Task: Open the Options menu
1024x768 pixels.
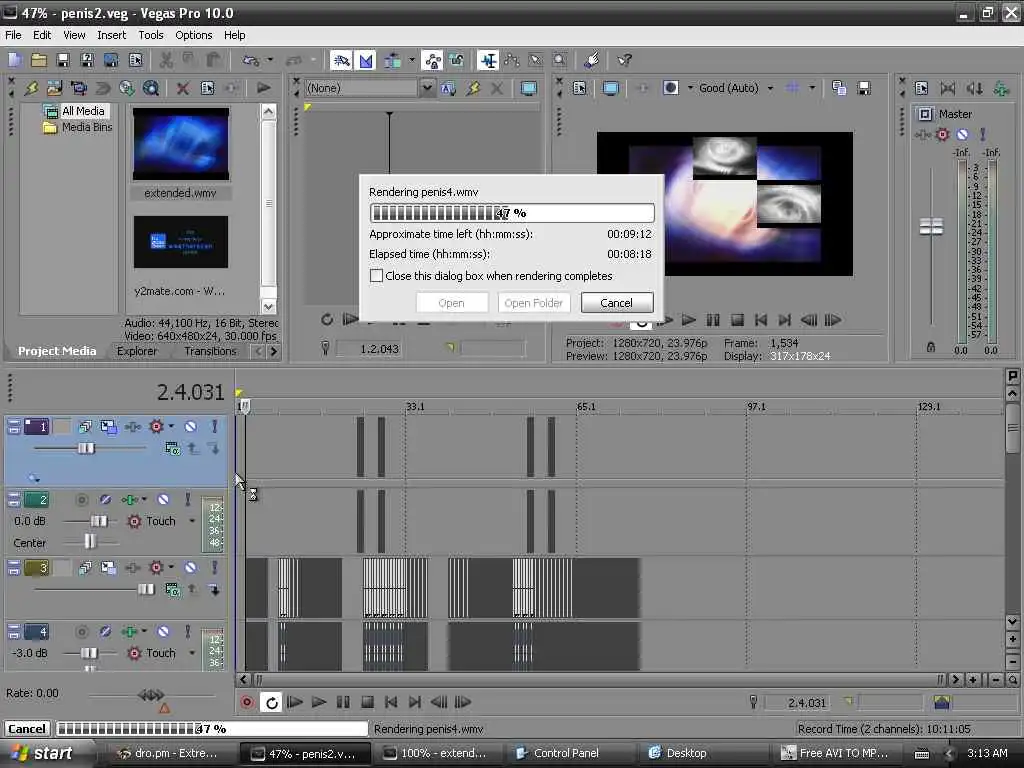Action: pos(193,35)
